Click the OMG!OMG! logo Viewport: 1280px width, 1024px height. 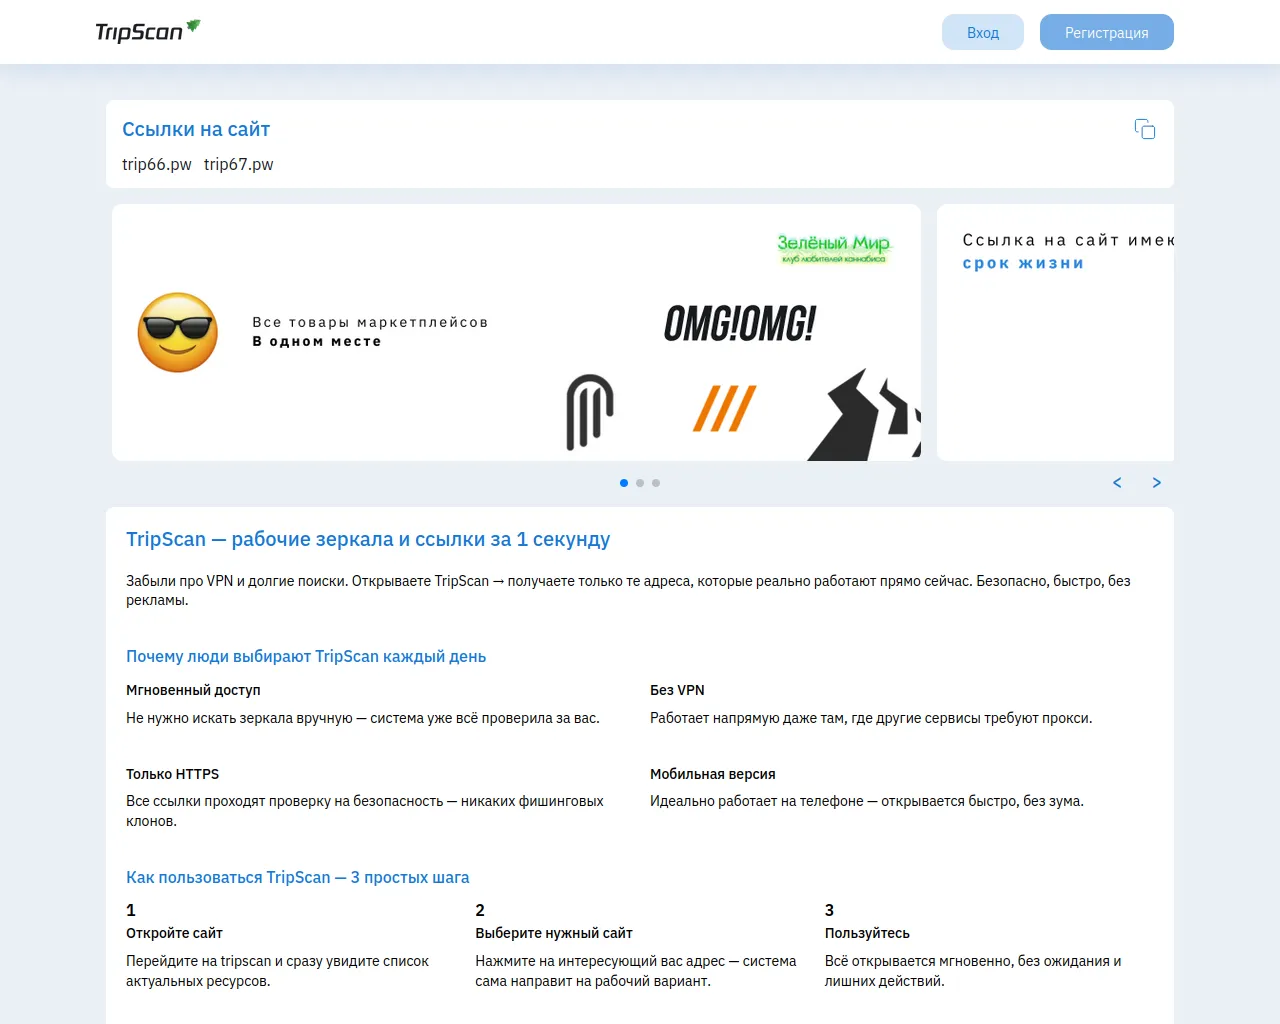[x=740, y=324]
